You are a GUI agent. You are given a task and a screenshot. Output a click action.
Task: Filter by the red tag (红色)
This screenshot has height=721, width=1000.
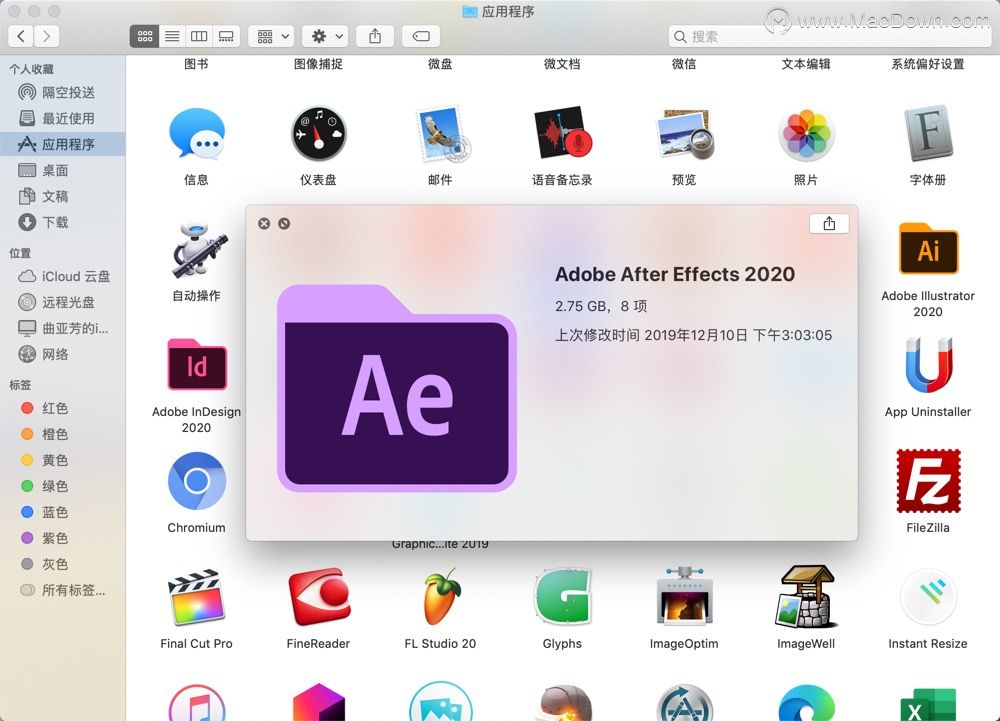point(62,408)
